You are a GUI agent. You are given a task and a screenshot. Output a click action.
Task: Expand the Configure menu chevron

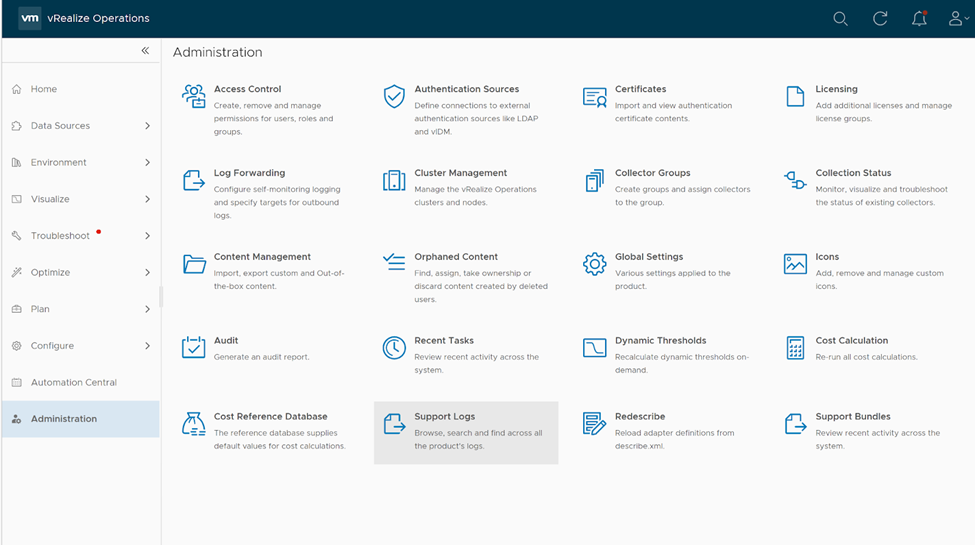click(x=147, y=346)
